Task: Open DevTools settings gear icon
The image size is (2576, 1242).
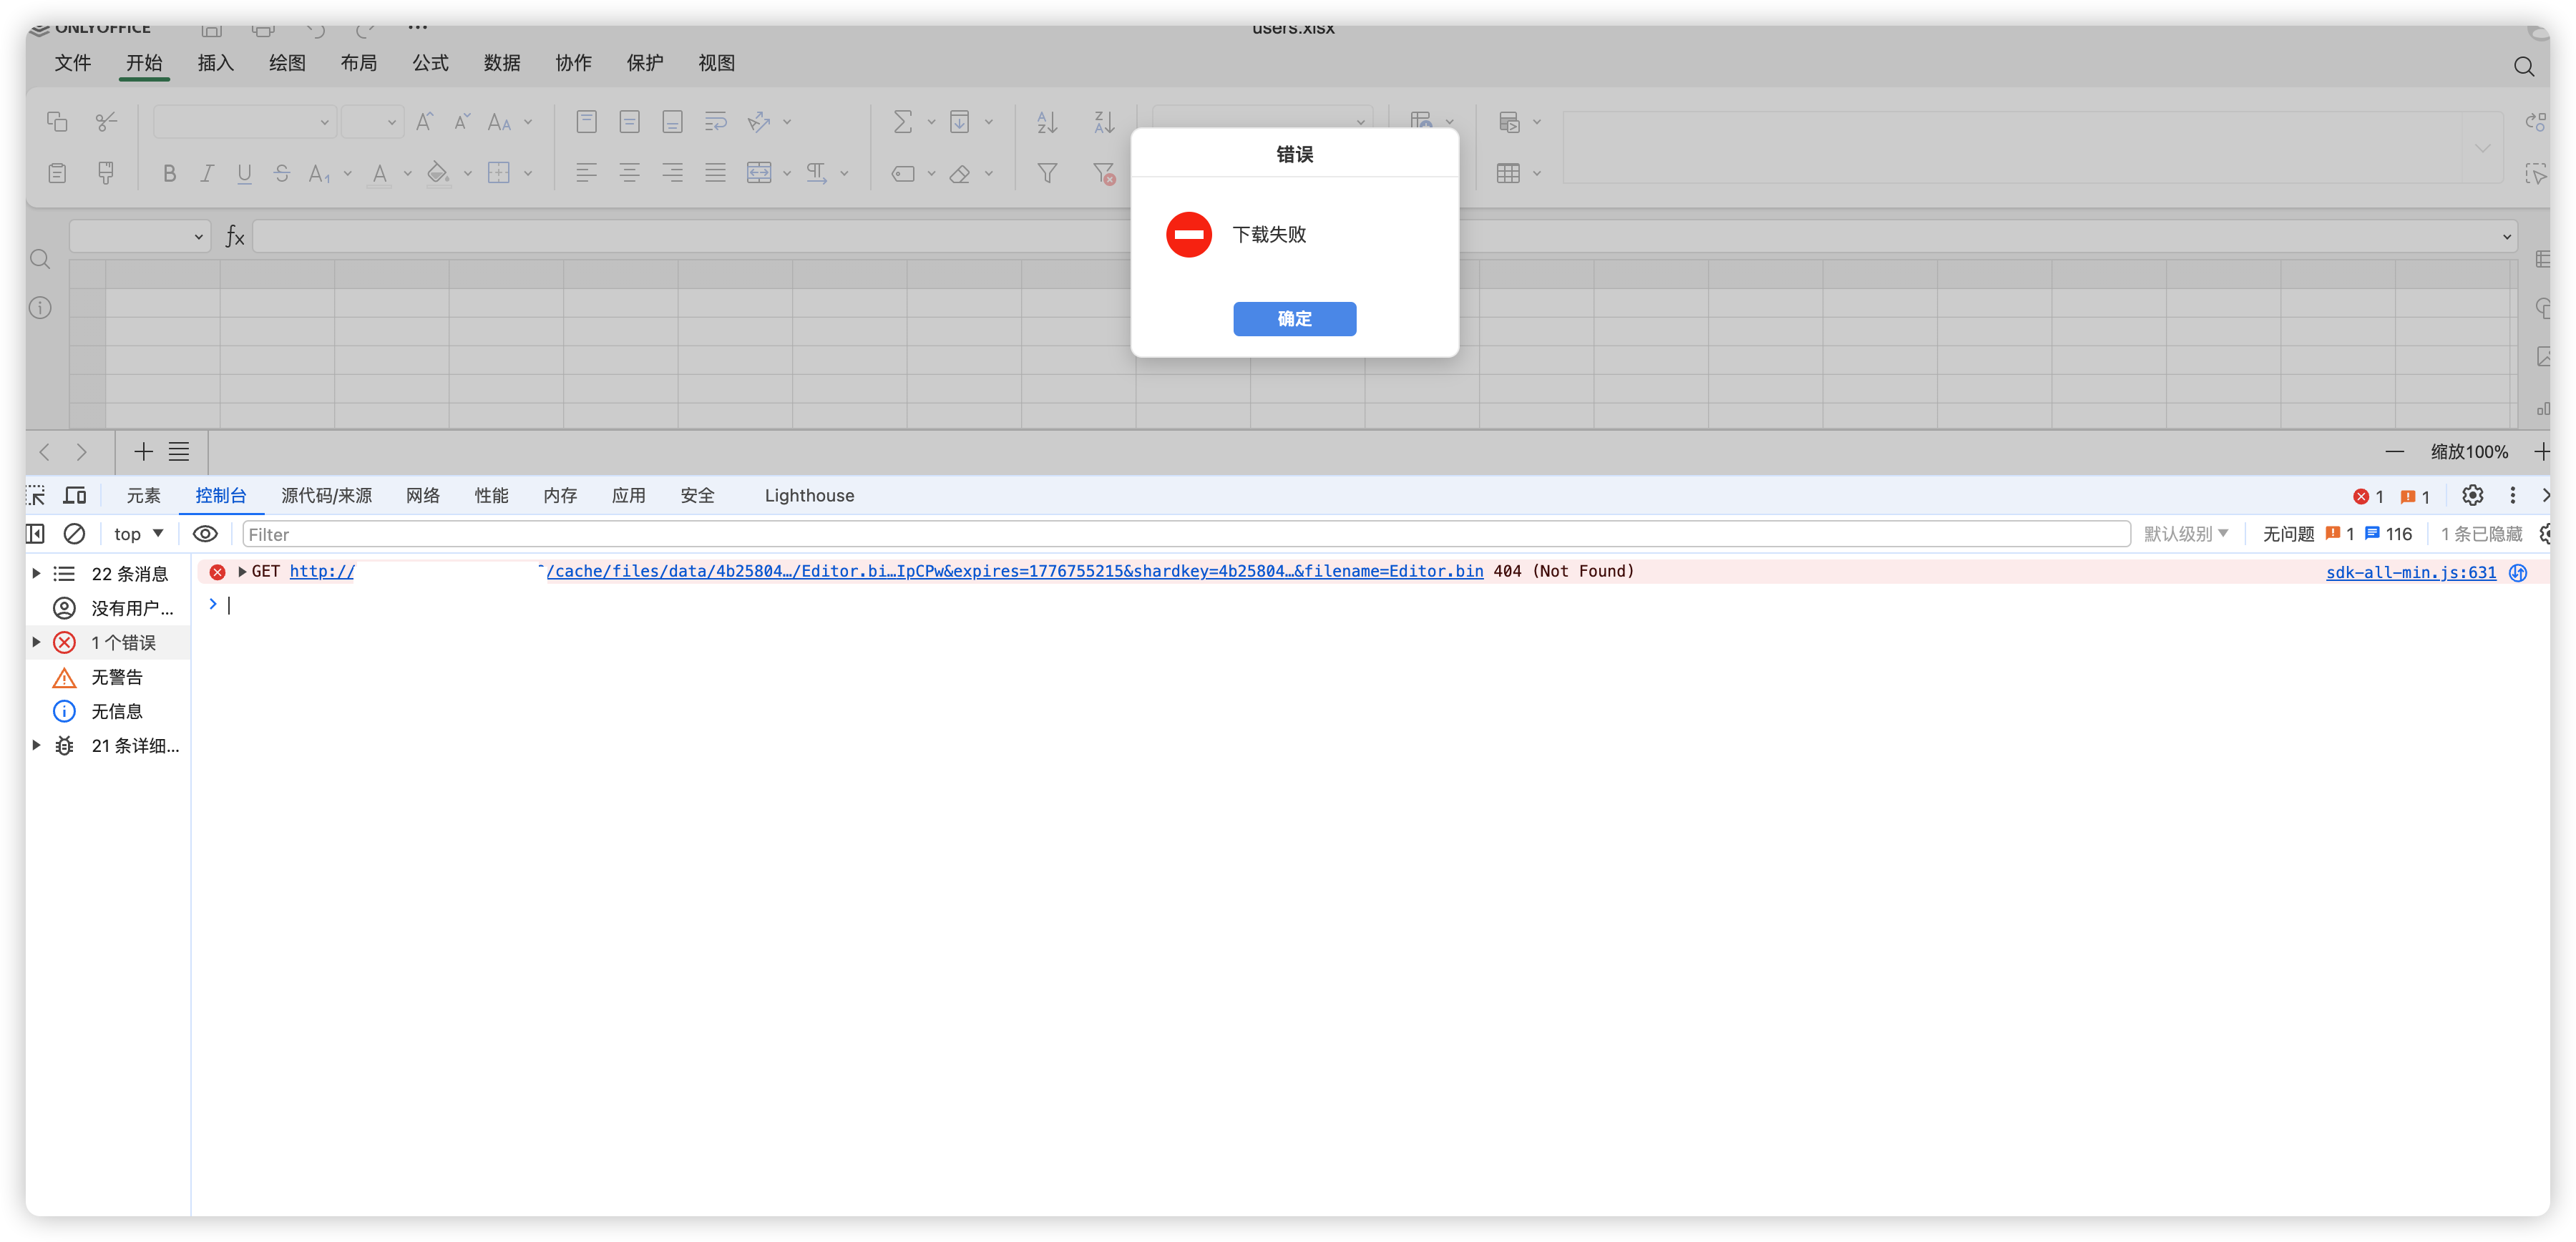Action: (x=2472, y=496)
